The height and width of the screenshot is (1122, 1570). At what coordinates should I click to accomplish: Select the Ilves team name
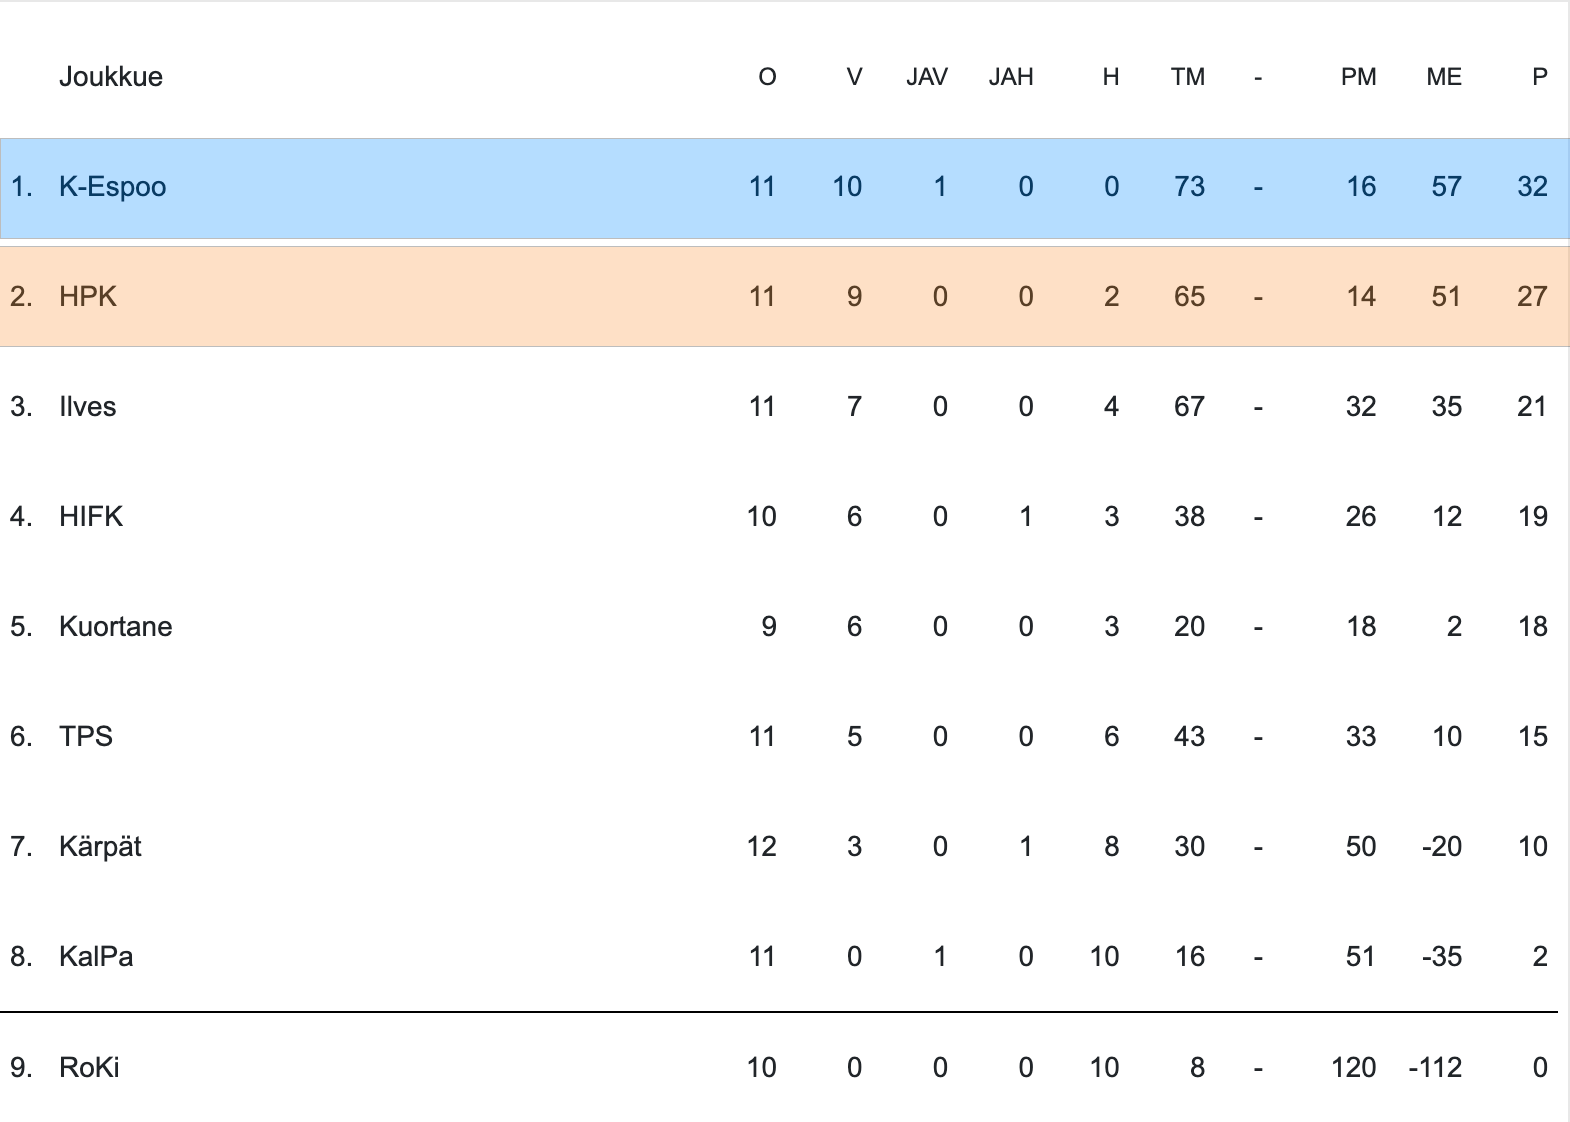(x=87, y=407)
